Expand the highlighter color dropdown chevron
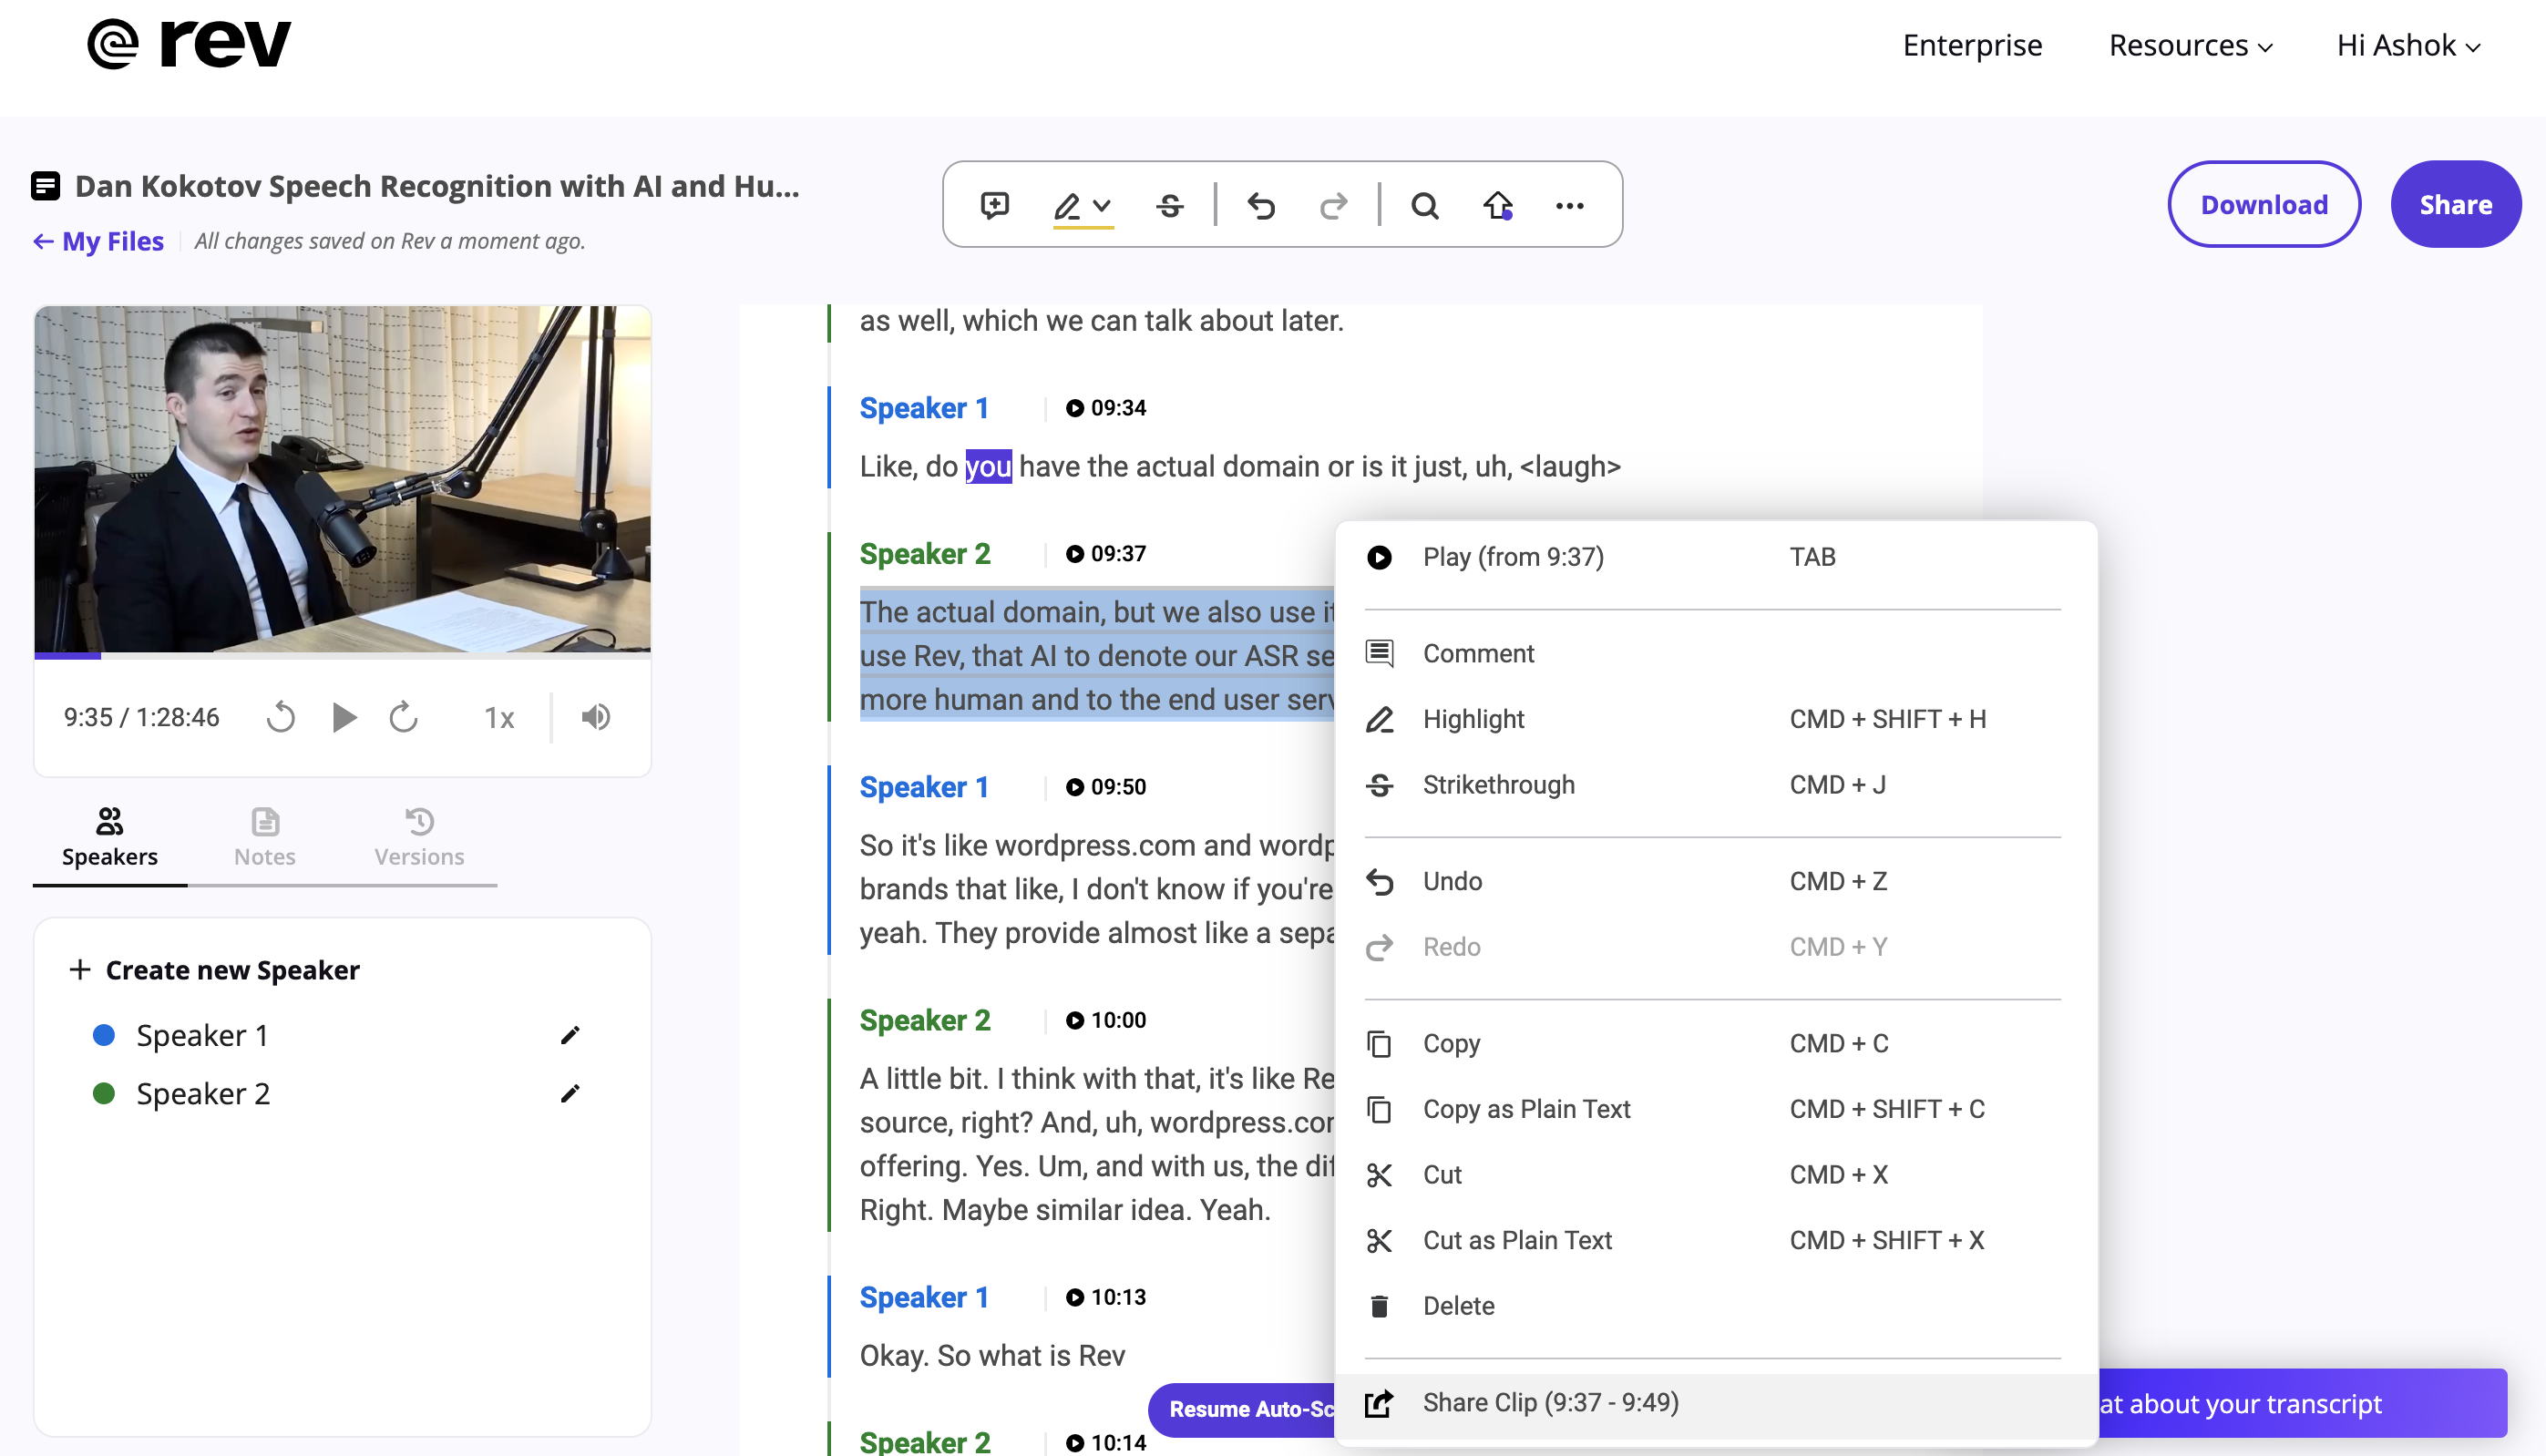 coord(1100,205)
